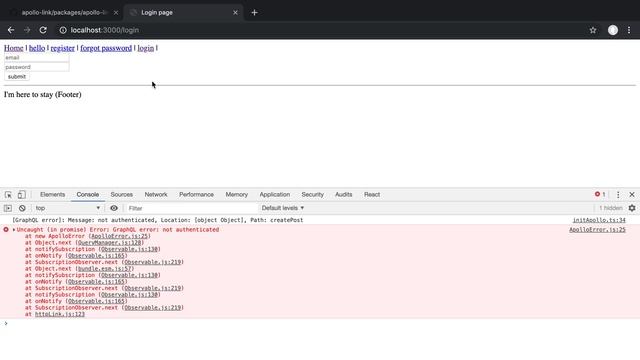Open bundle.esm.js:57 source link
This screenshot has width=640, height=360.
coord(104,269)
